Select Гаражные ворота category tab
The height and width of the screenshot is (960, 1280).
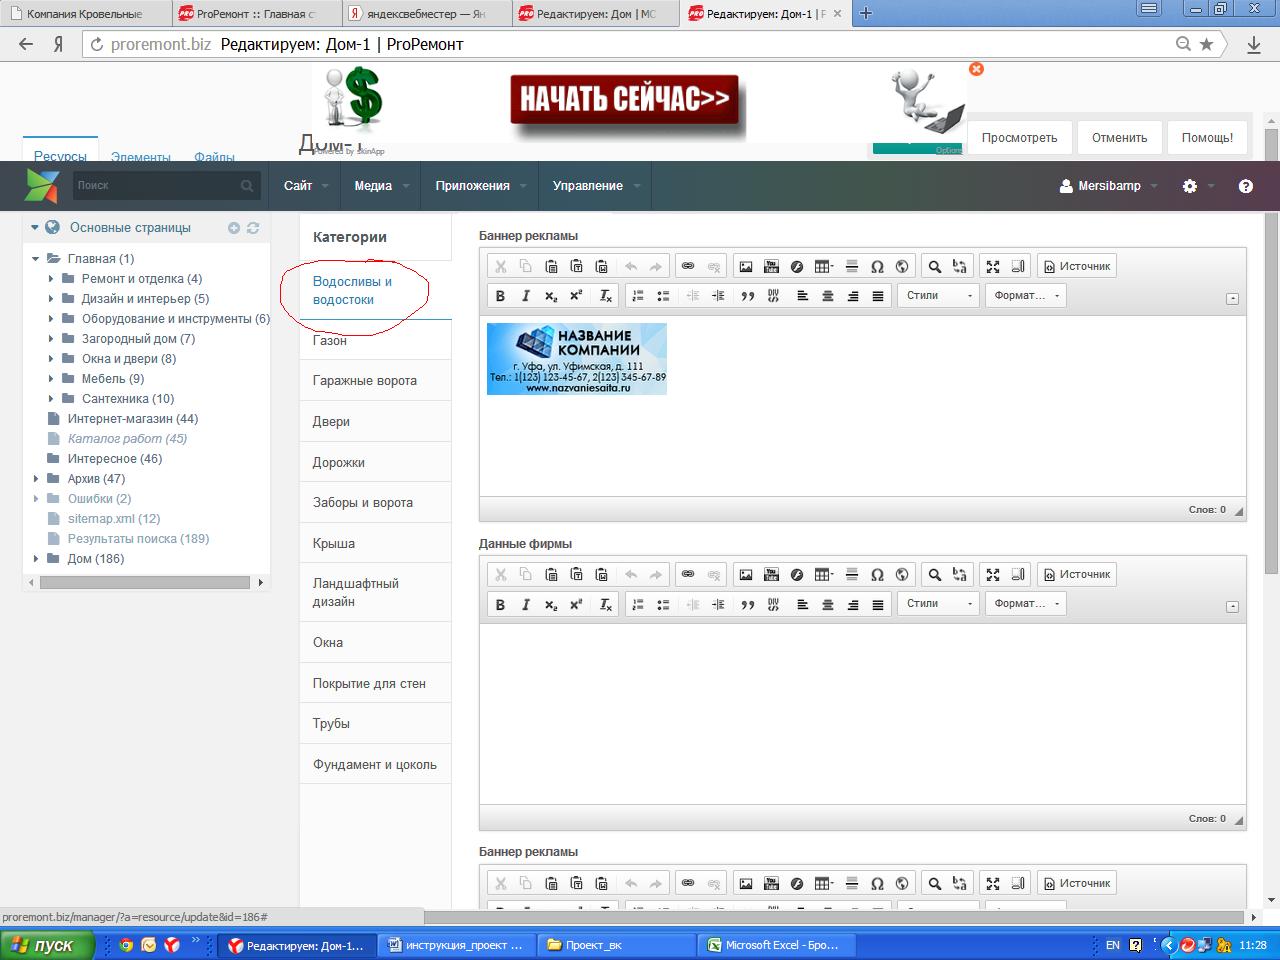[x=375, y=381]
